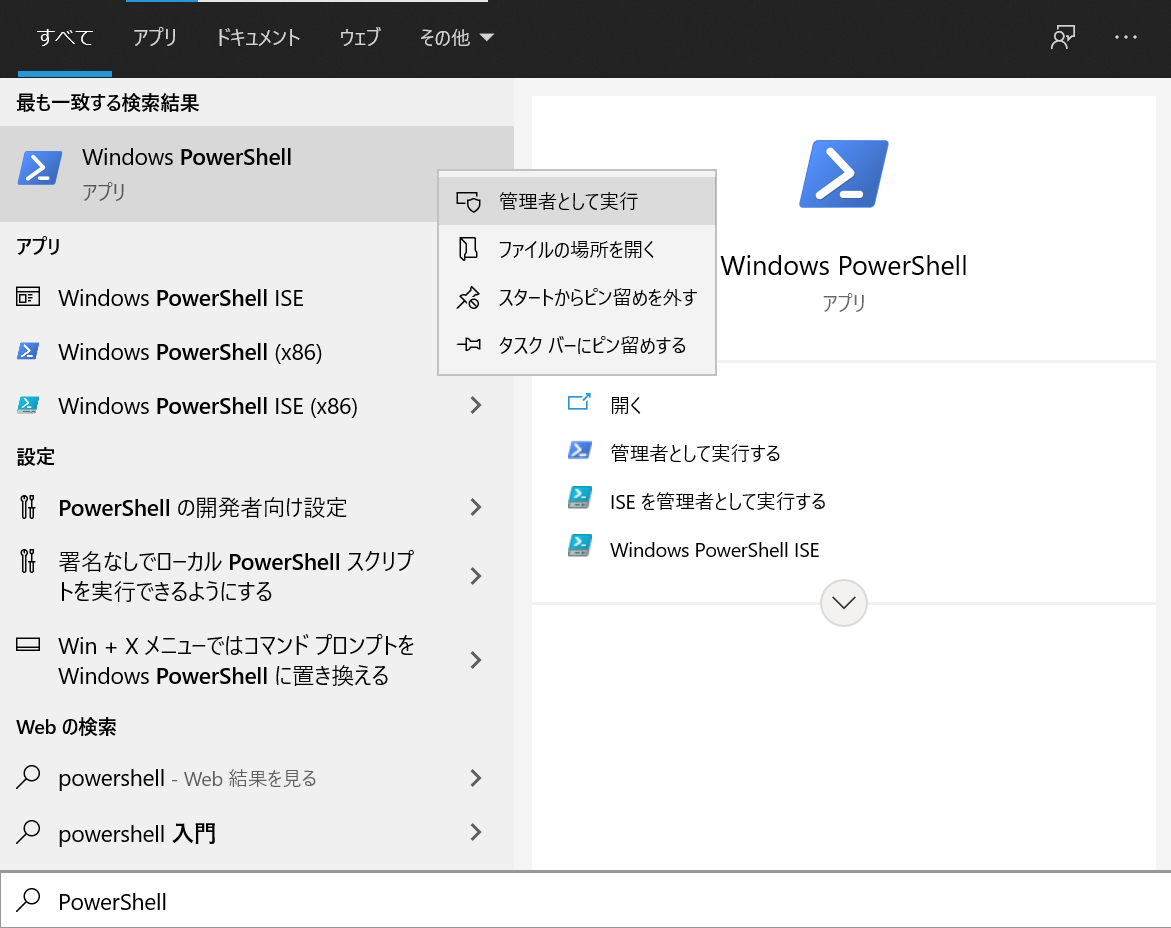
Task: Click the search field containing PowerShell
Action: 586,900
